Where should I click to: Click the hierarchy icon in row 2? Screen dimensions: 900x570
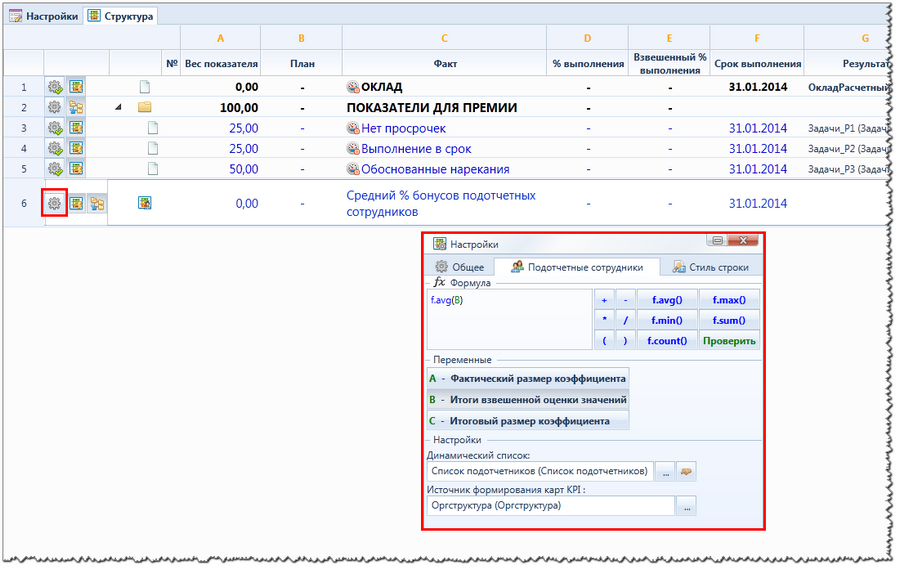[x=76, y=107]
